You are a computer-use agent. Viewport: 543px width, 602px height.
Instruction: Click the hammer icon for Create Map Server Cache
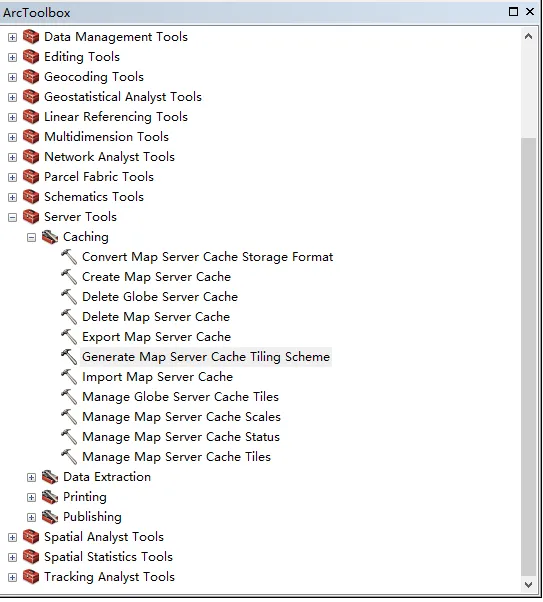[69, 277]
